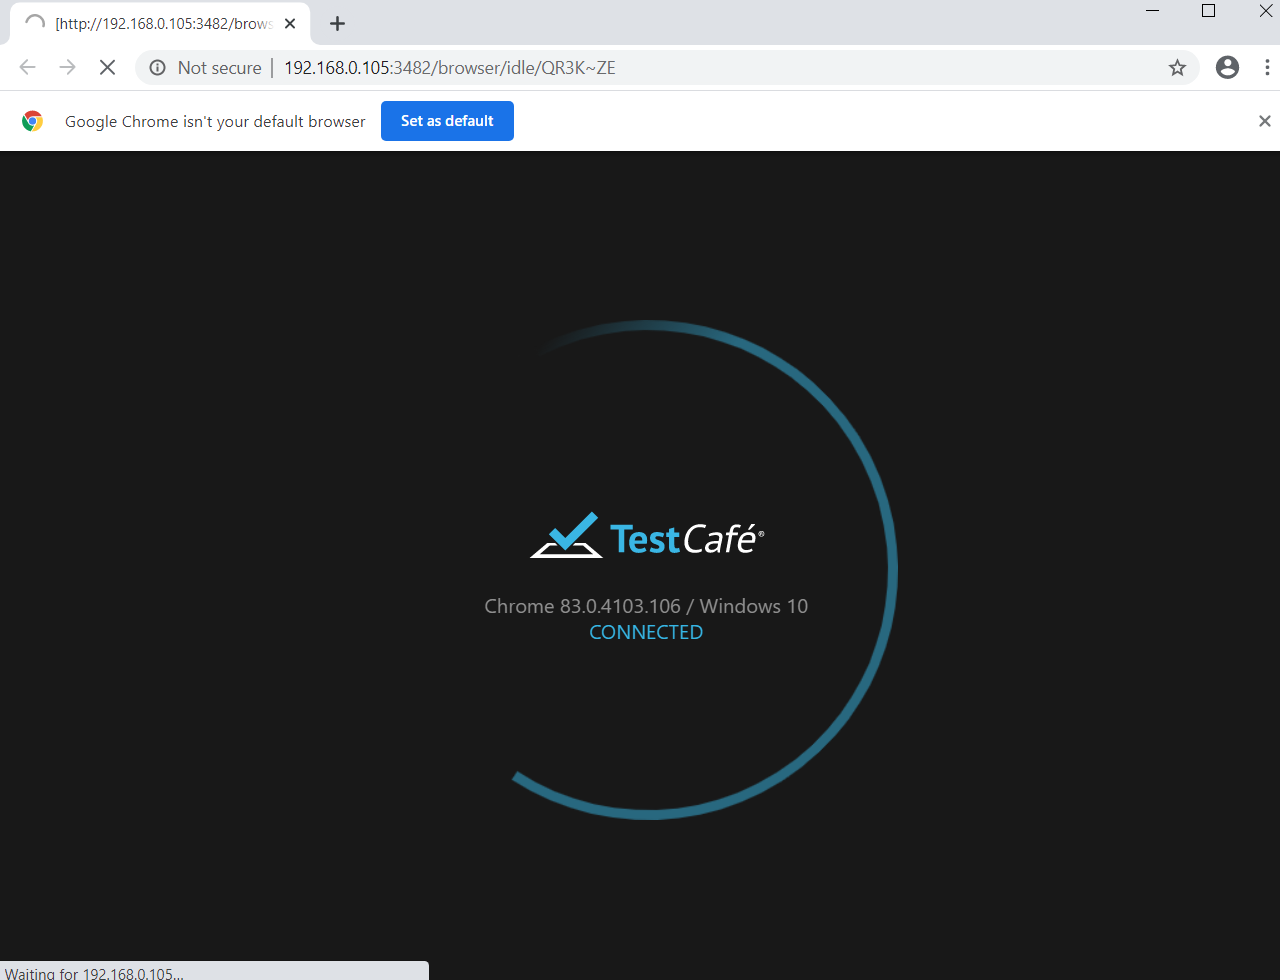Click the Not secure label
Screen dimensions: 1280x980
(x=219, y=68)
